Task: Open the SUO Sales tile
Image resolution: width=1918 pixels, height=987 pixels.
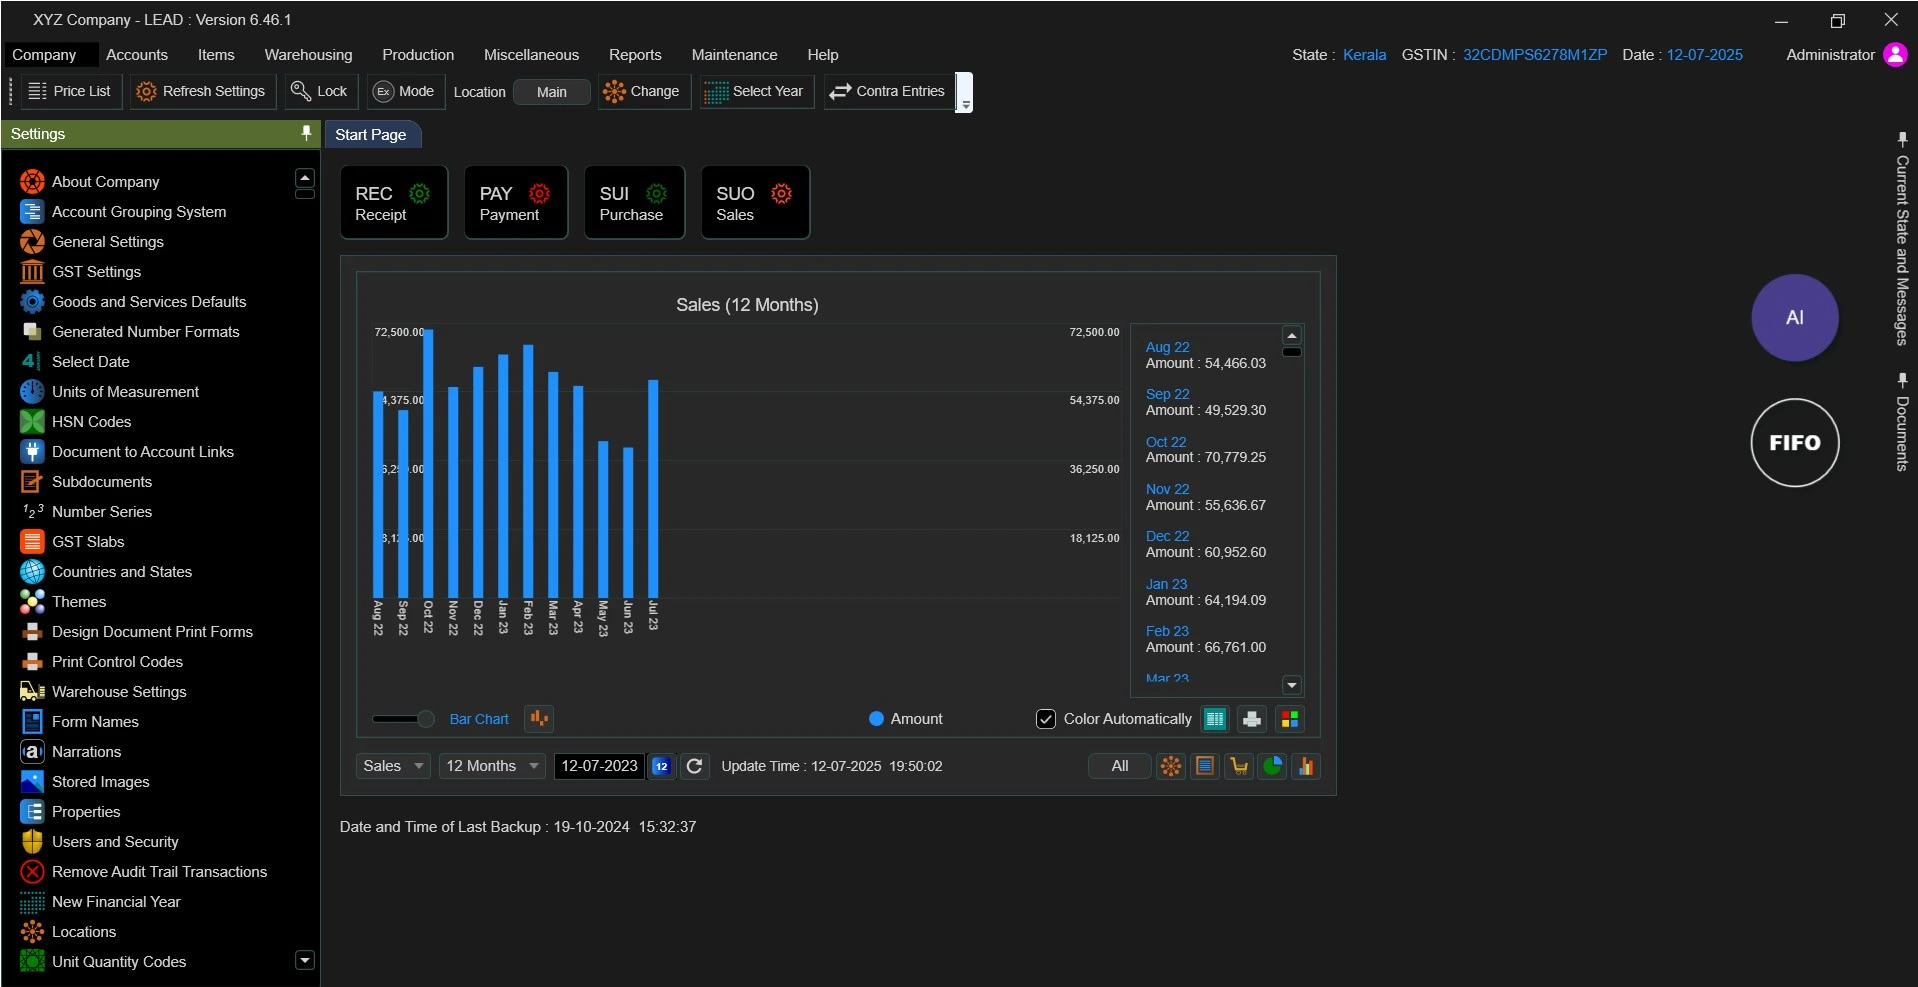Action: click(x=755, y=203)
